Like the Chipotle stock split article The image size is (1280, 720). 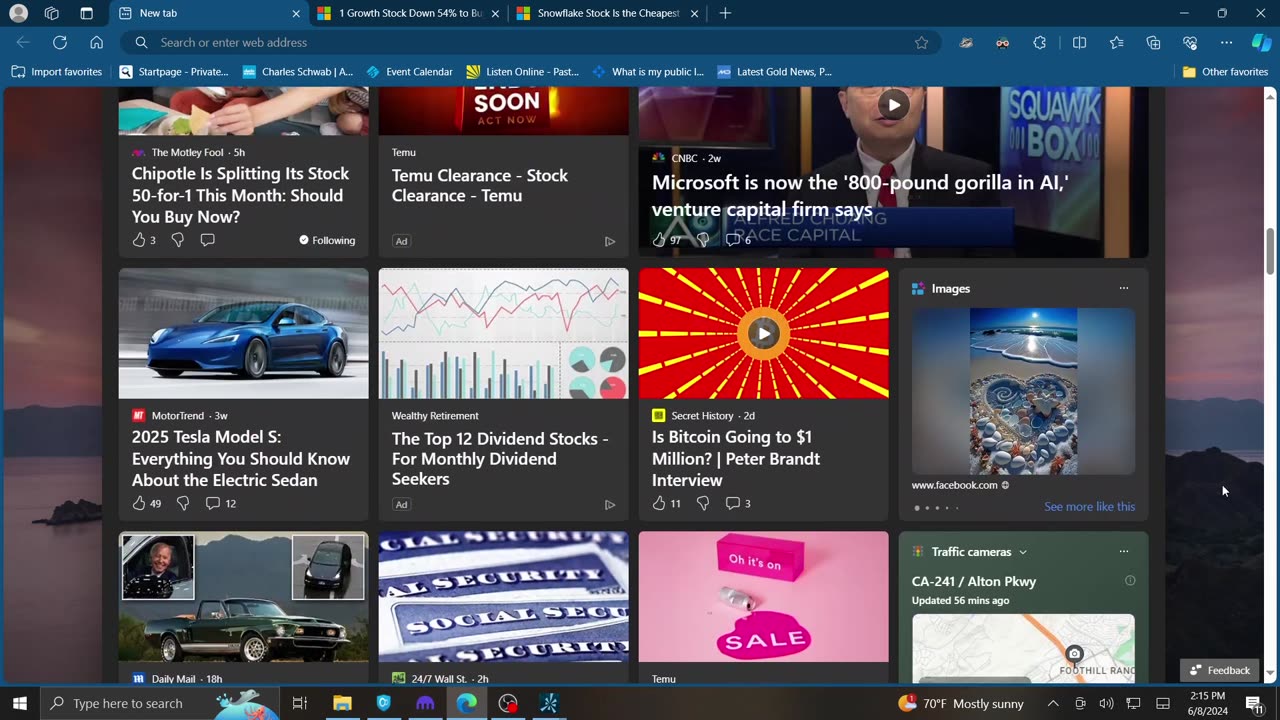138,240
